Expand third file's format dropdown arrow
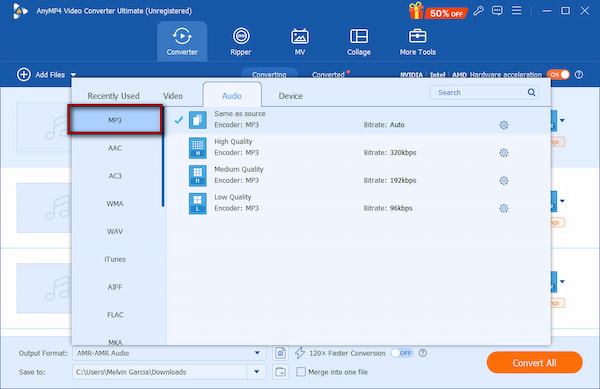 tap(562, 282)
